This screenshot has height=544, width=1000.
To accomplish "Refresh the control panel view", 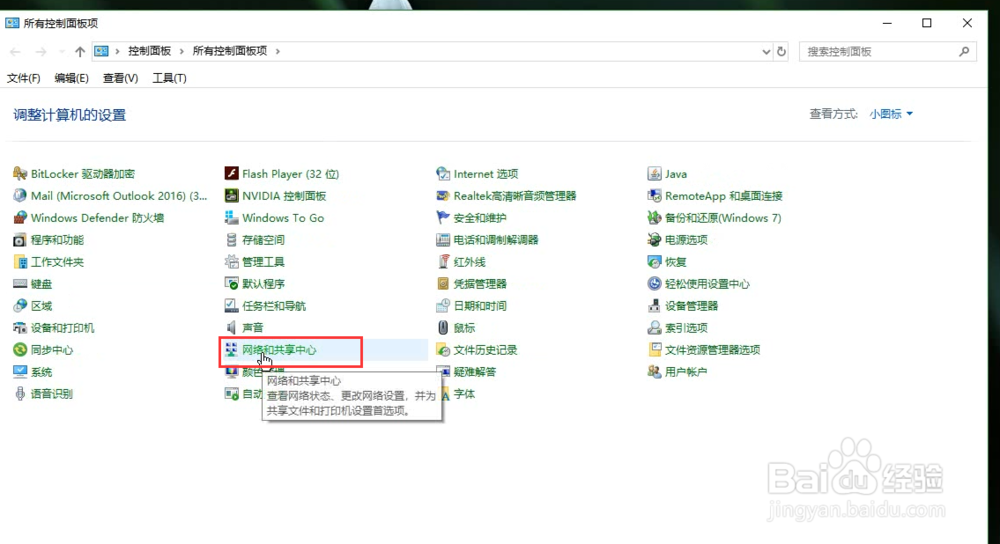I will pos(781,52).
